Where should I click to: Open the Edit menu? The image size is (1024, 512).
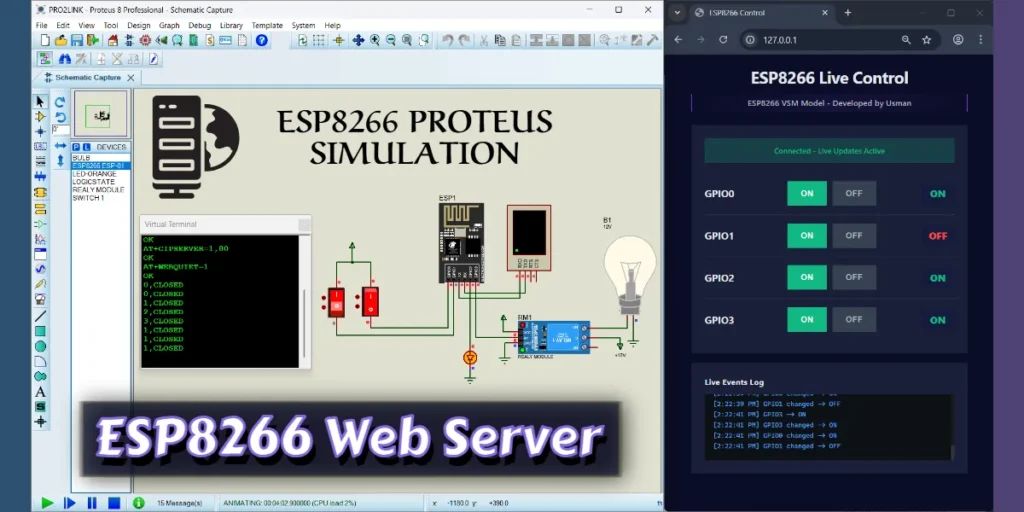63,25
